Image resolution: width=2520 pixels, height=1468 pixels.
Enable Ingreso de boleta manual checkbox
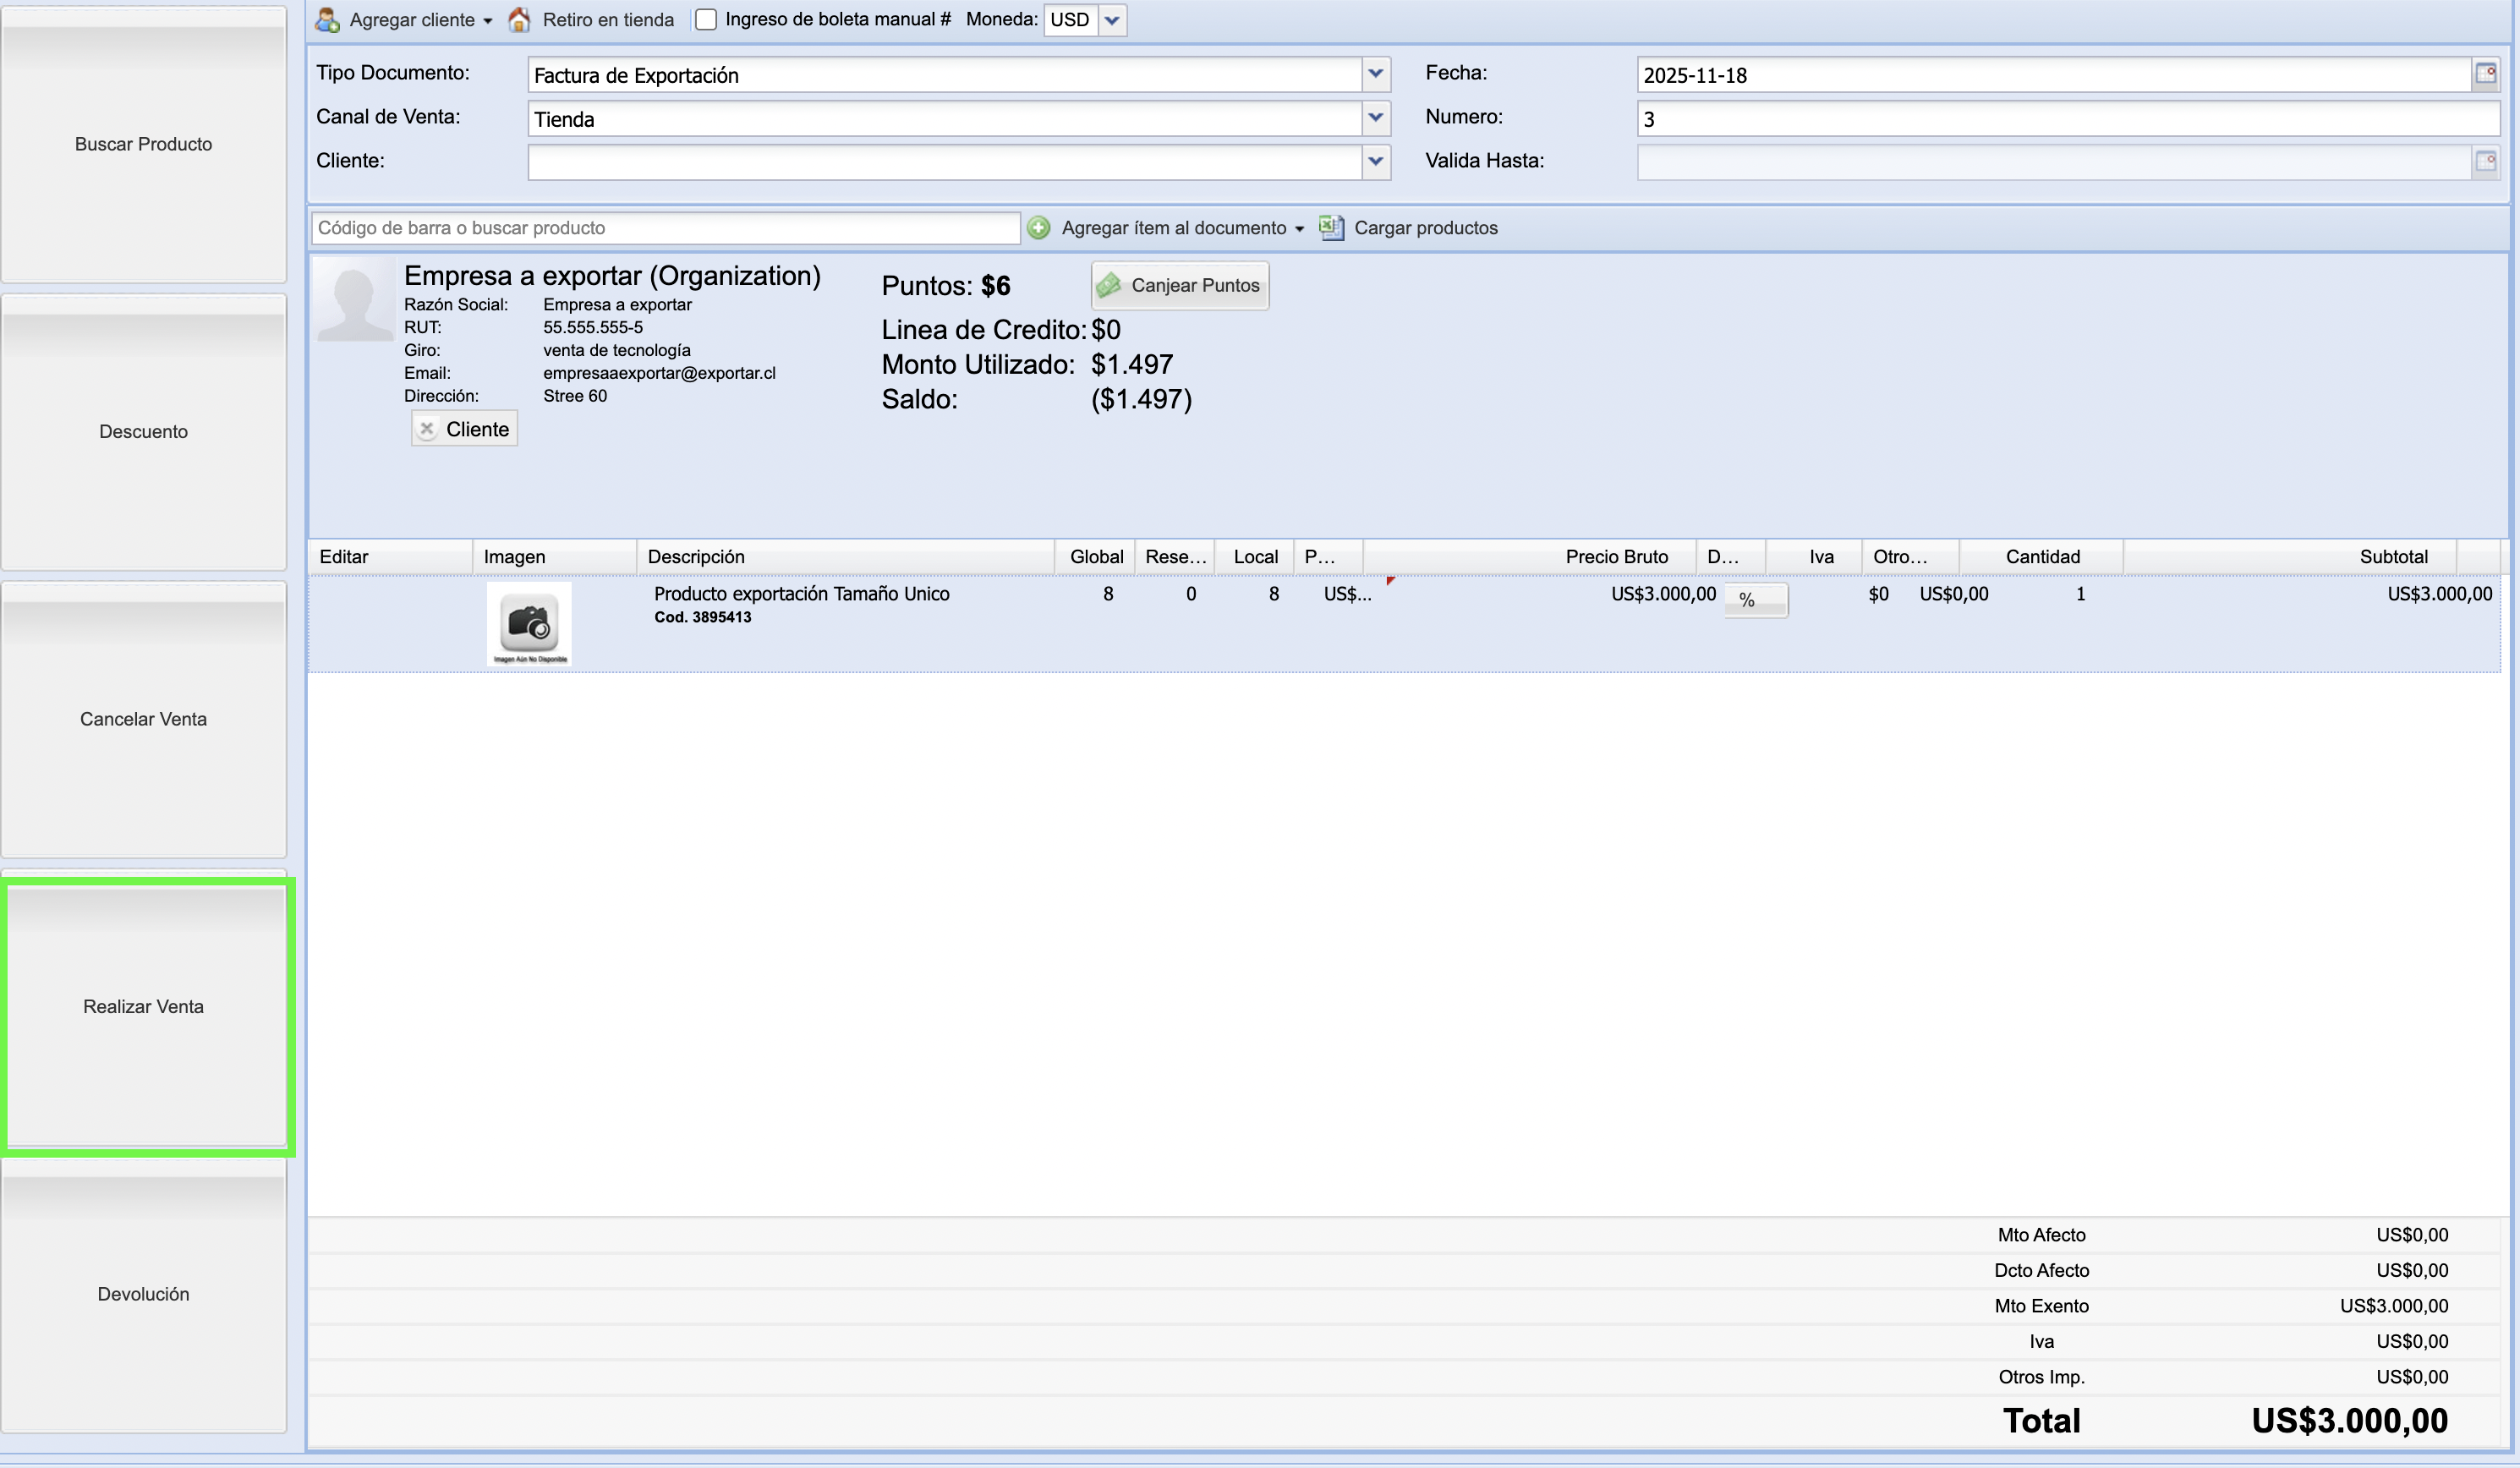coord(706,20)
